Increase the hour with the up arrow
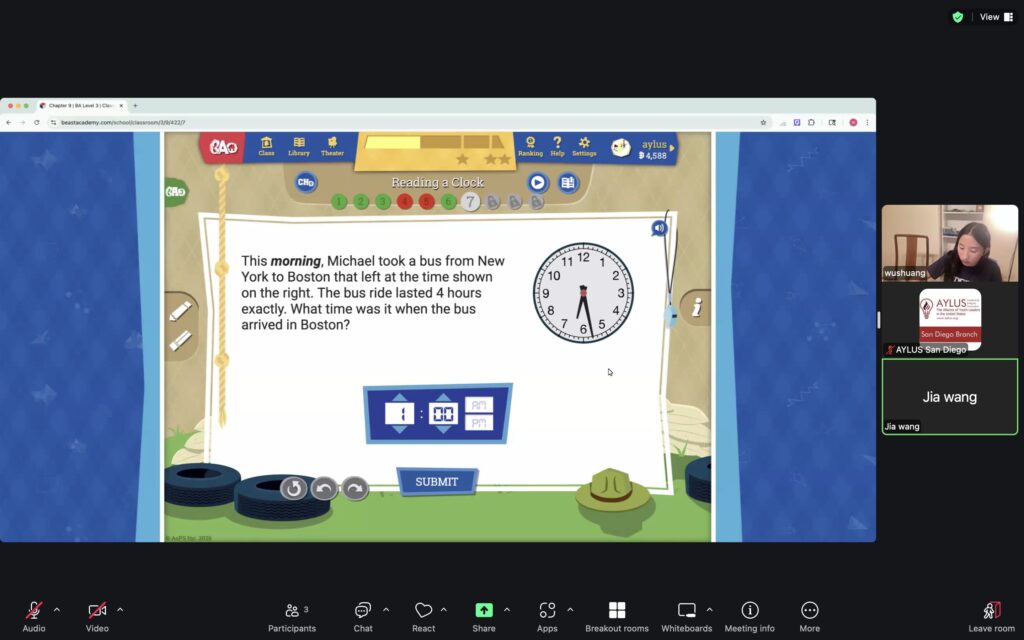The width and height of the screenshot is (1024, 640). click(399, 399)
